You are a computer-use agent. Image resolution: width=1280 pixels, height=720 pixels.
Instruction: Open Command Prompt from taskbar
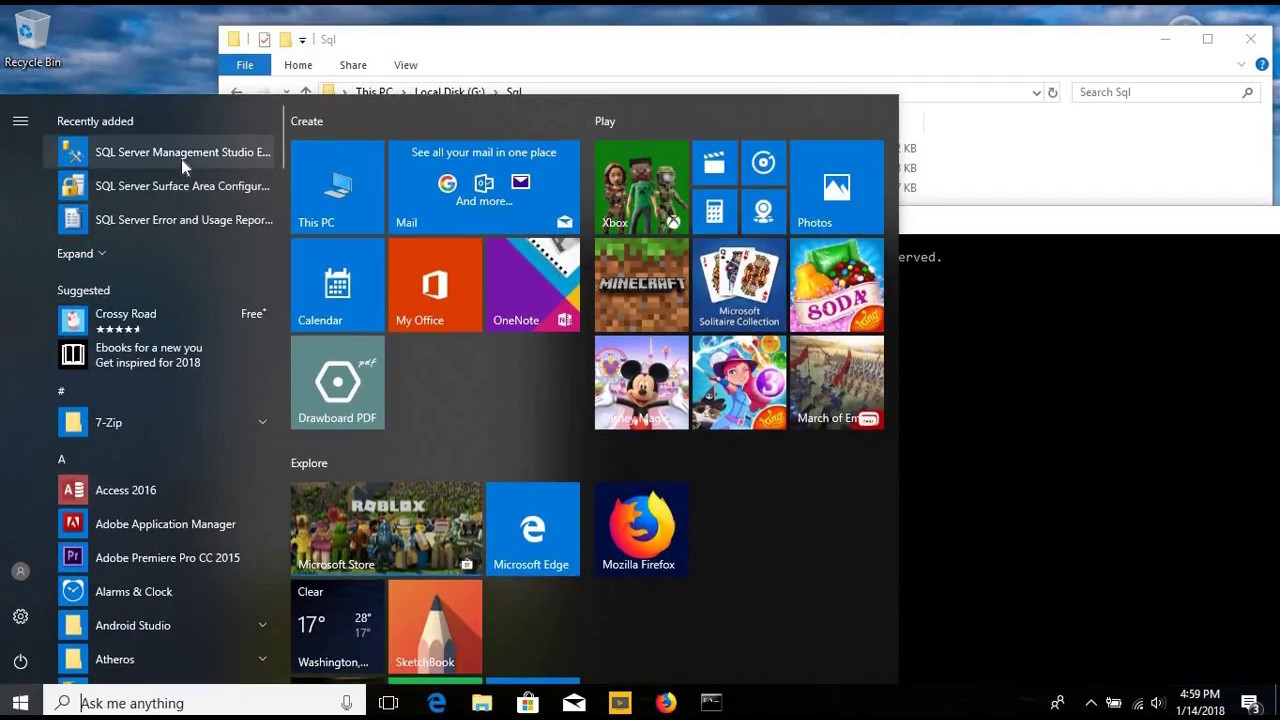(x=711, y=703)
